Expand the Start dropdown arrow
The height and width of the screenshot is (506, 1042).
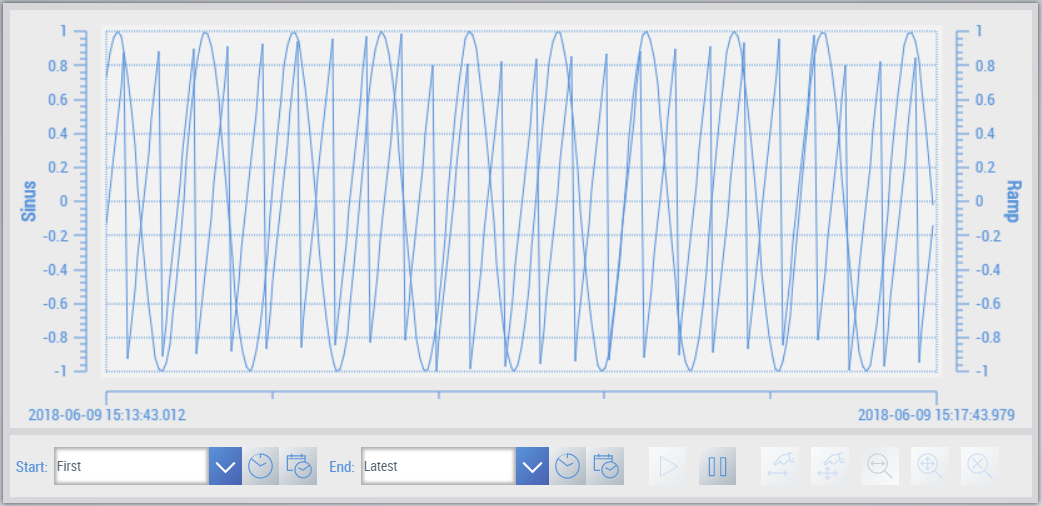(225, 466)
